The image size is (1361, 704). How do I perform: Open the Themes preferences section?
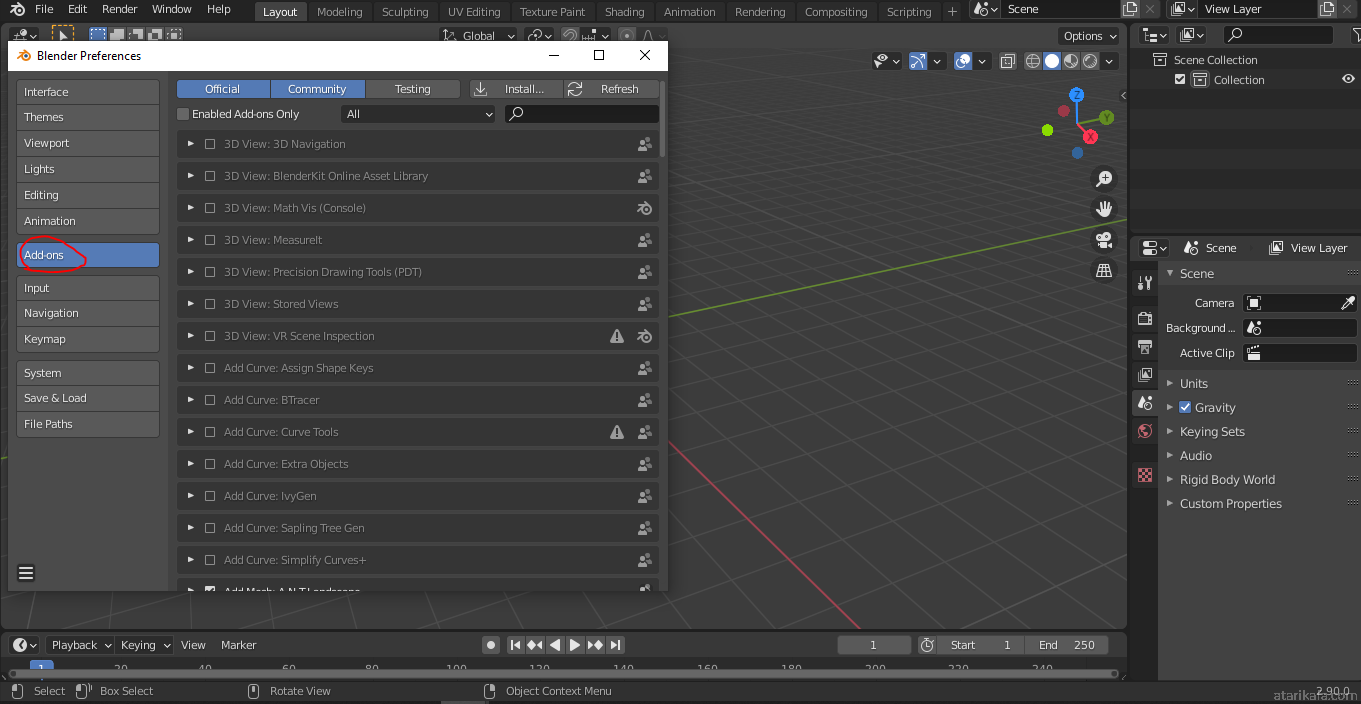pos(88,117)
